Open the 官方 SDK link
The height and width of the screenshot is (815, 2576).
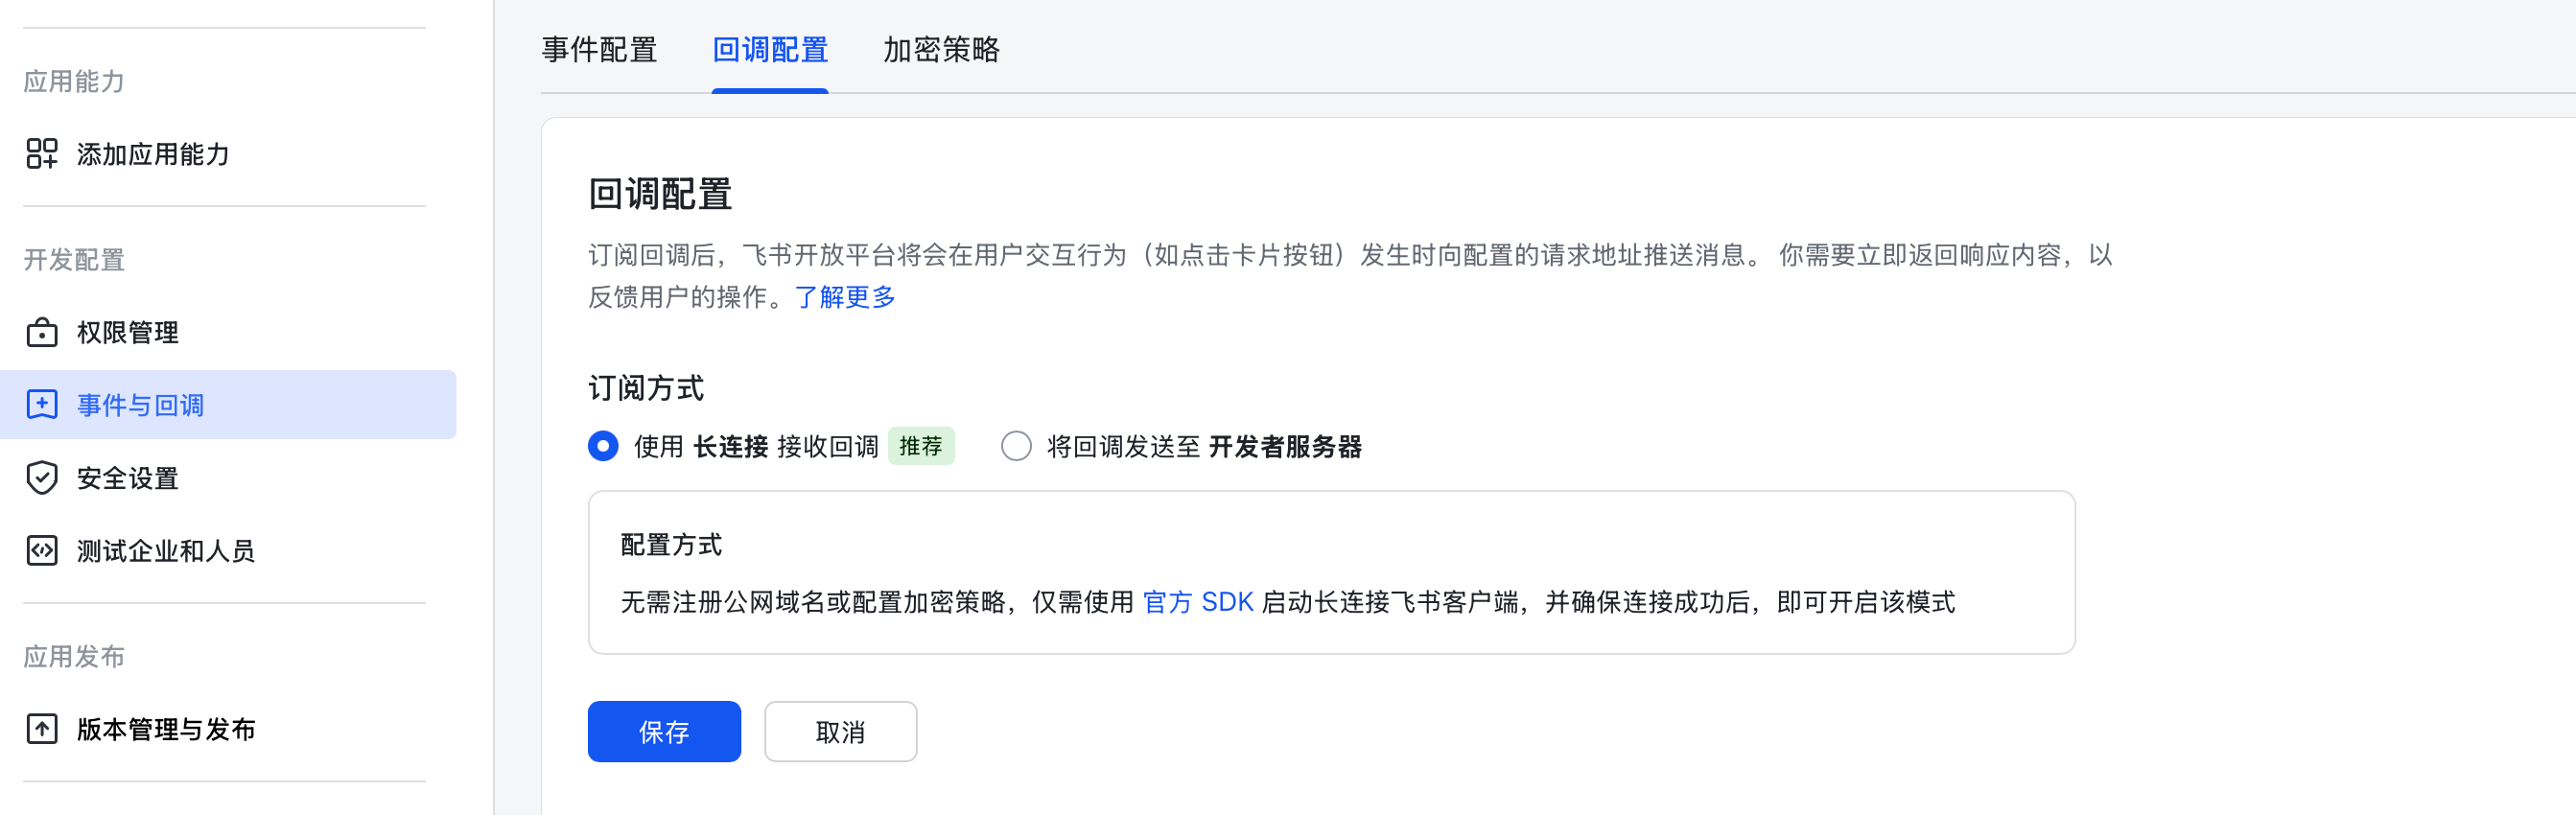coord(1197,602)
